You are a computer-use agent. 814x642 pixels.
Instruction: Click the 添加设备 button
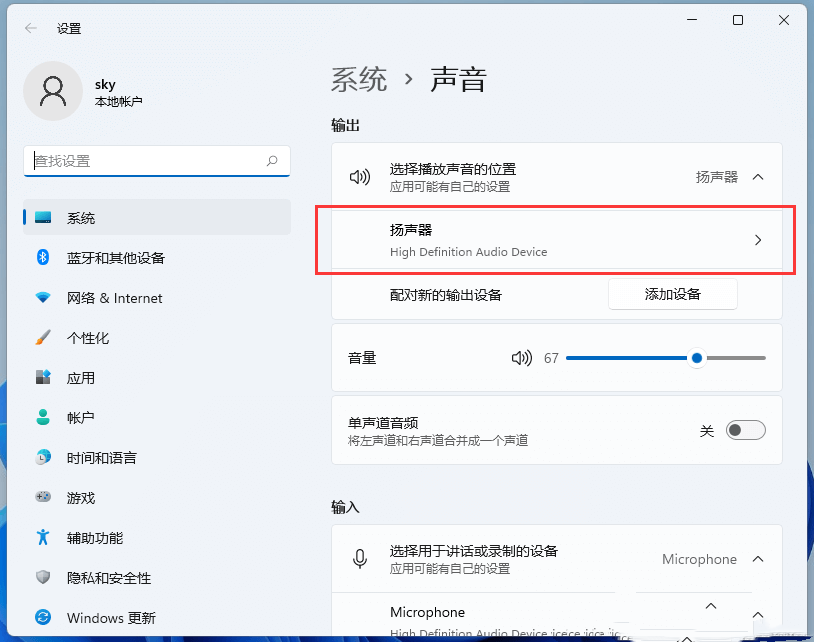tap(672, 294)
